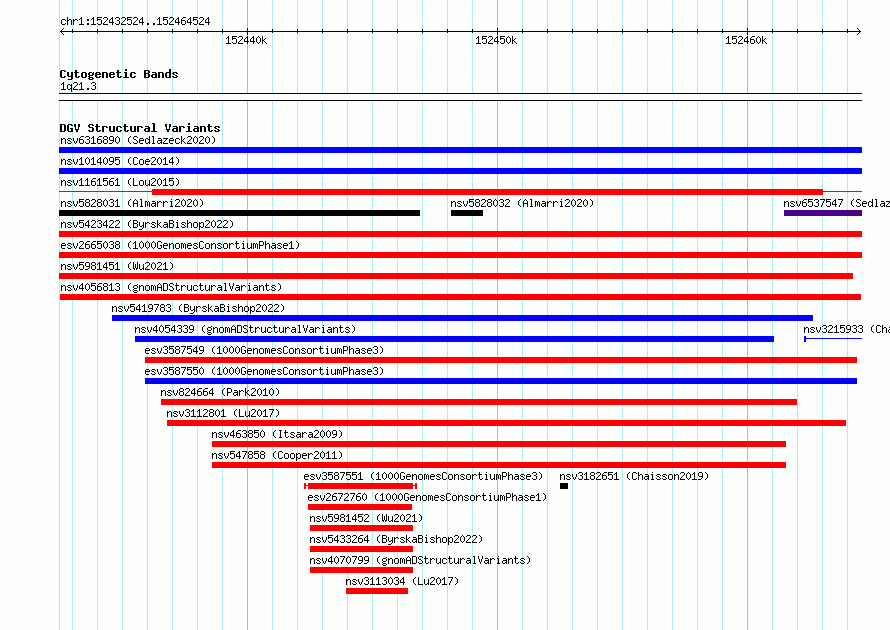Click the red bar of nsv824664
890x630 pixels.
(x=479, y=402)
